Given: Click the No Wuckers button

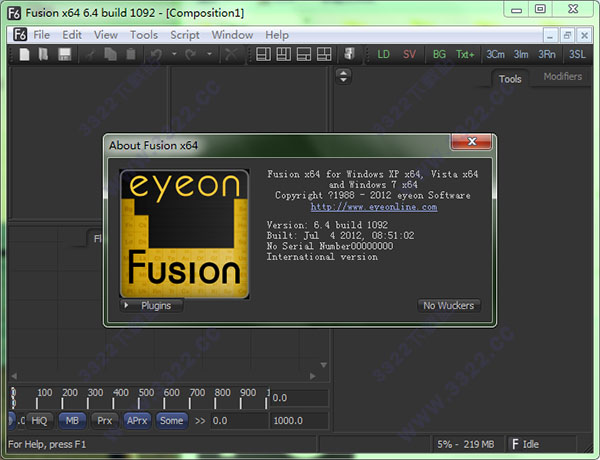Looking at the screenshot, I should click(x=448, y=305).
